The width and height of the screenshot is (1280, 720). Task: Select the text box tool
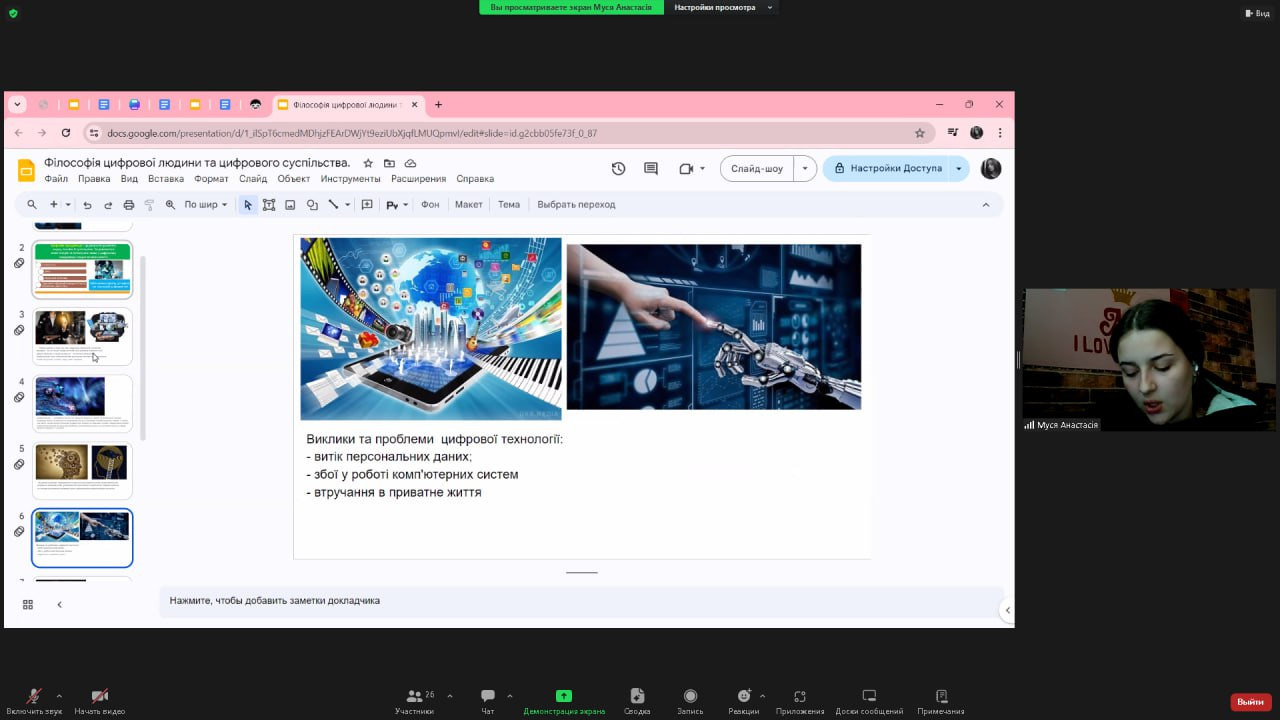(x=269, y=205)
